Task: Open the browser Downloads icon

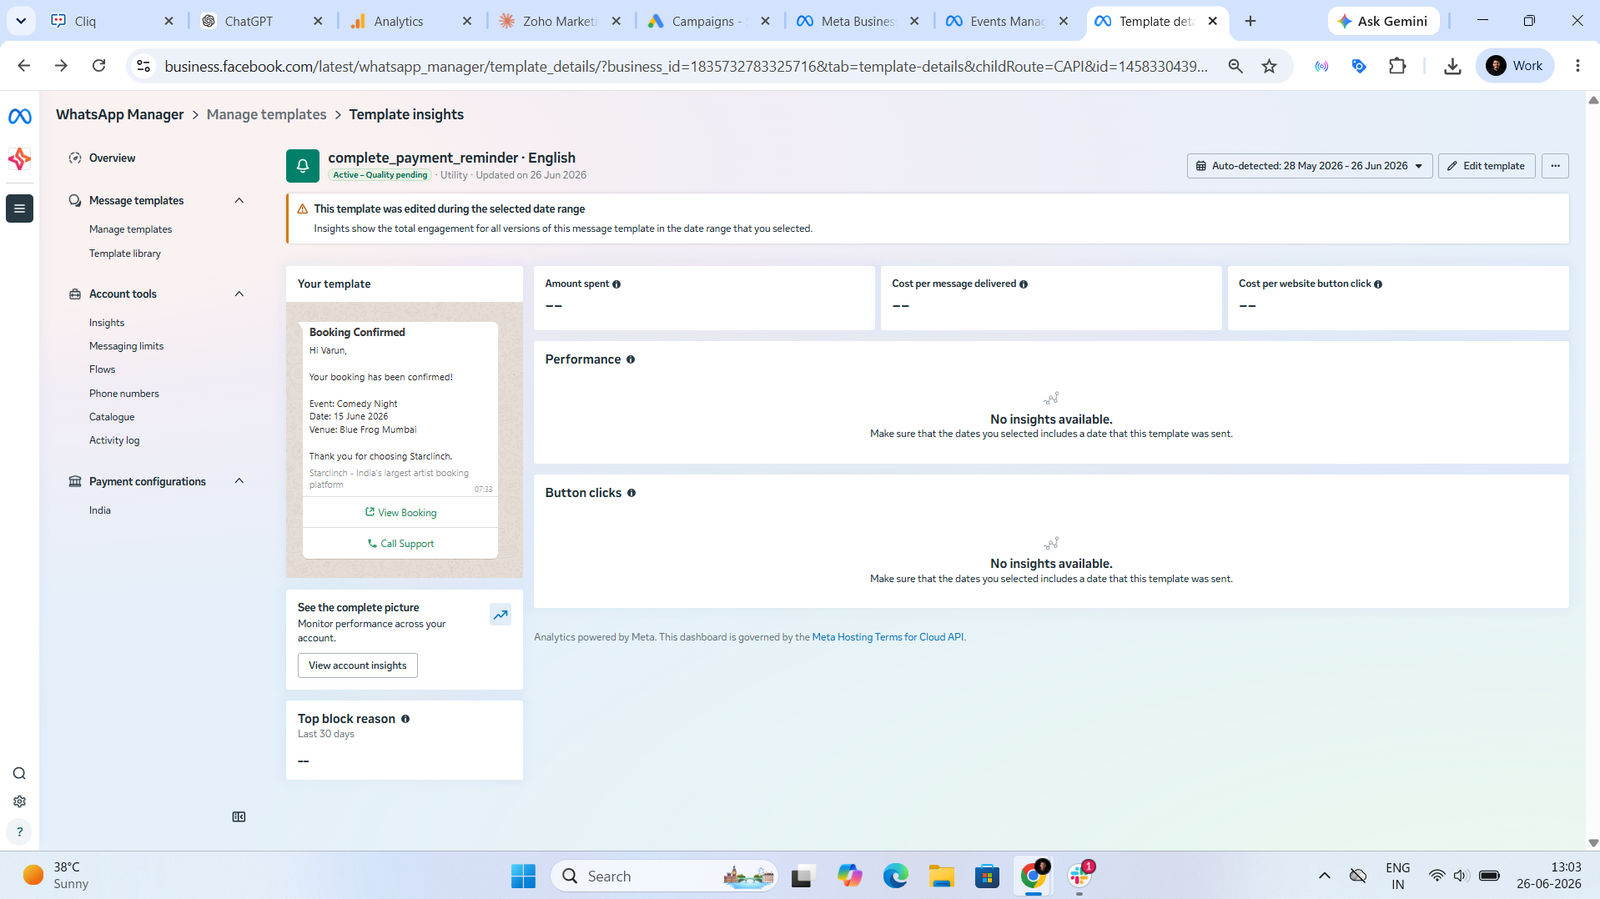Action: pos(1452,66)
